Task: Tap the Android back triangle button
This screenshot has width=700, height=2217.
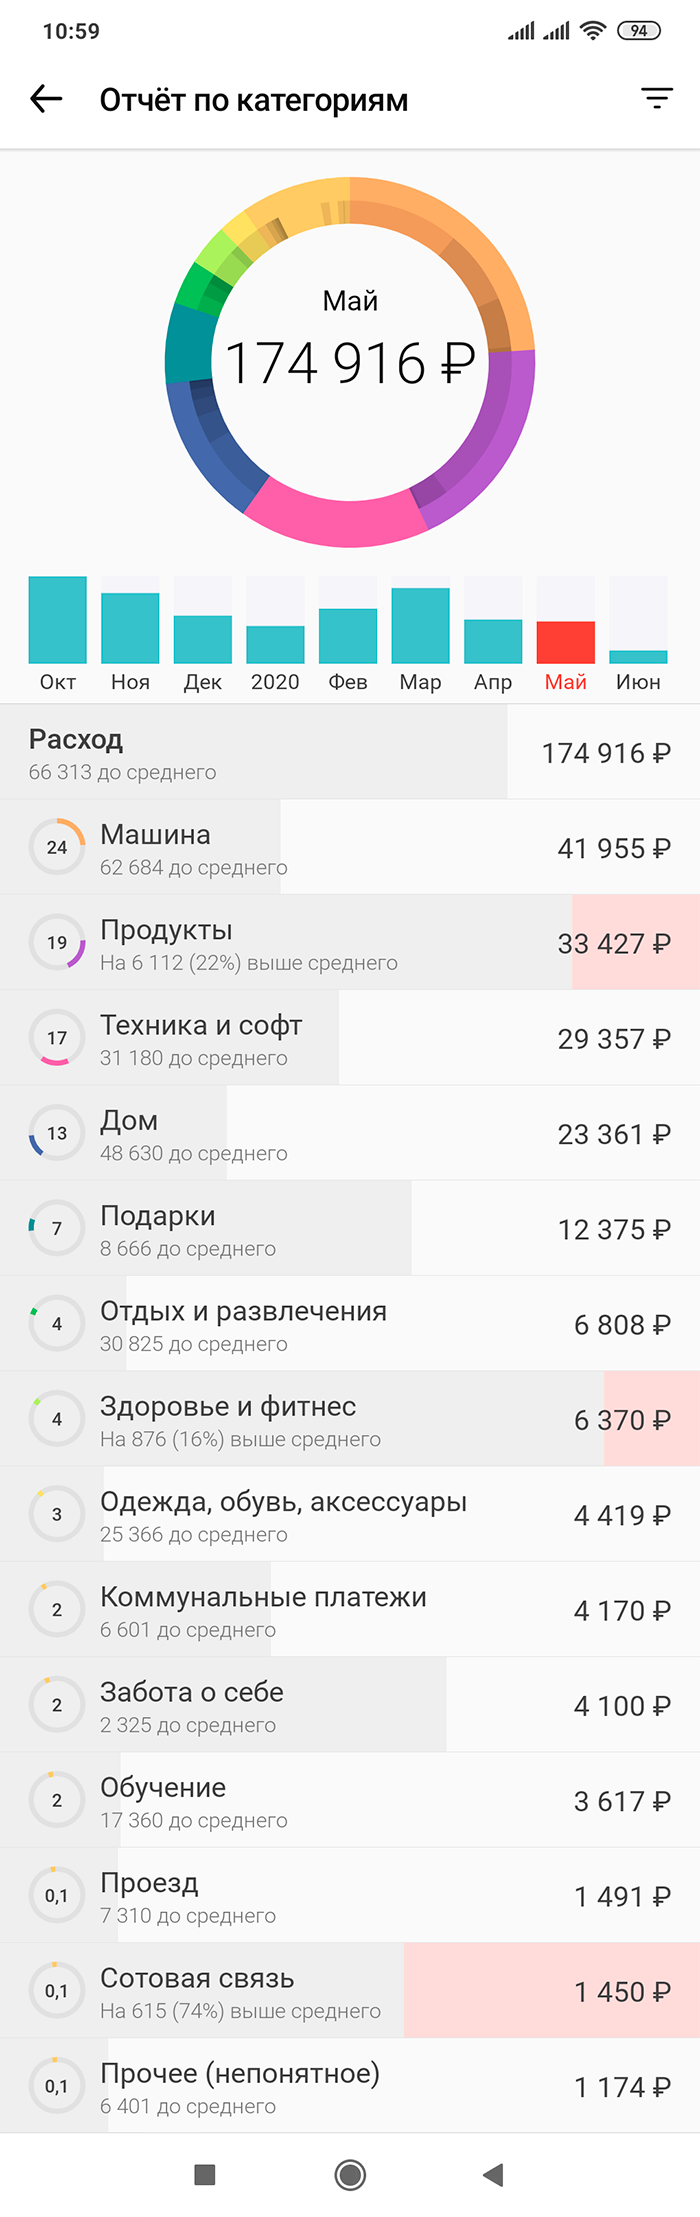Action: click(x=493, y=2174)
